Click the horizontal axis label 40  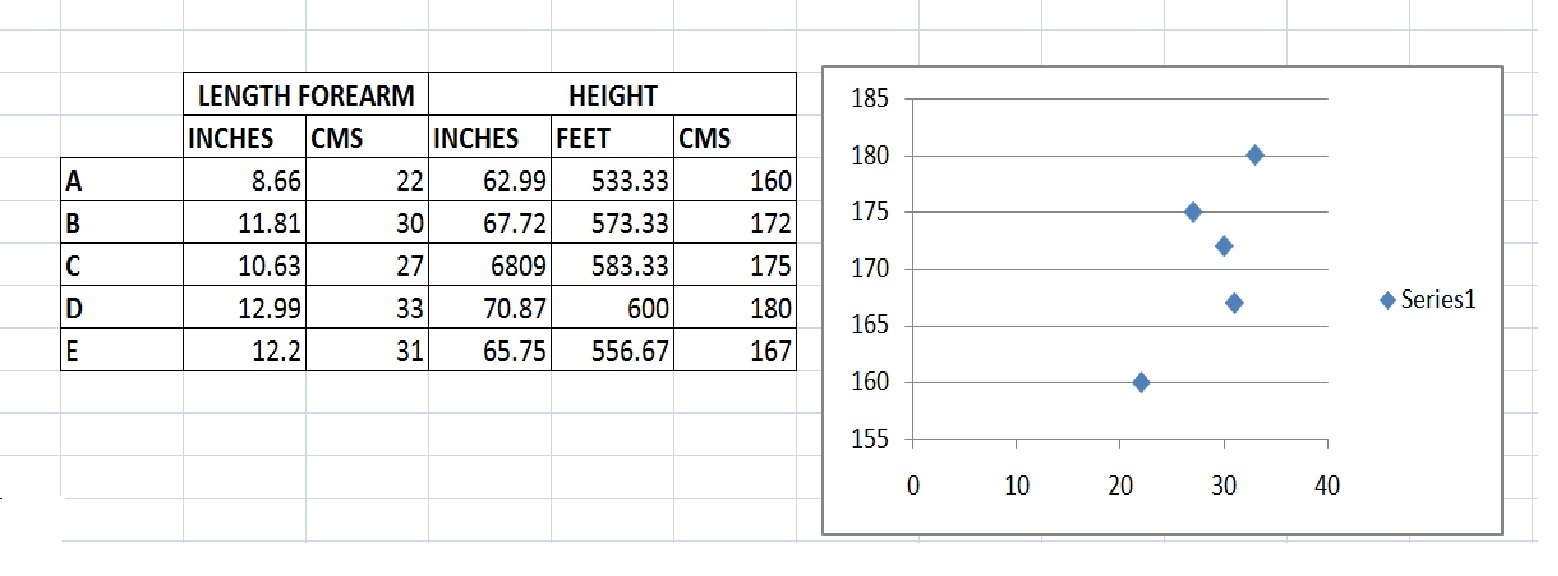[x=1327, y=485]
